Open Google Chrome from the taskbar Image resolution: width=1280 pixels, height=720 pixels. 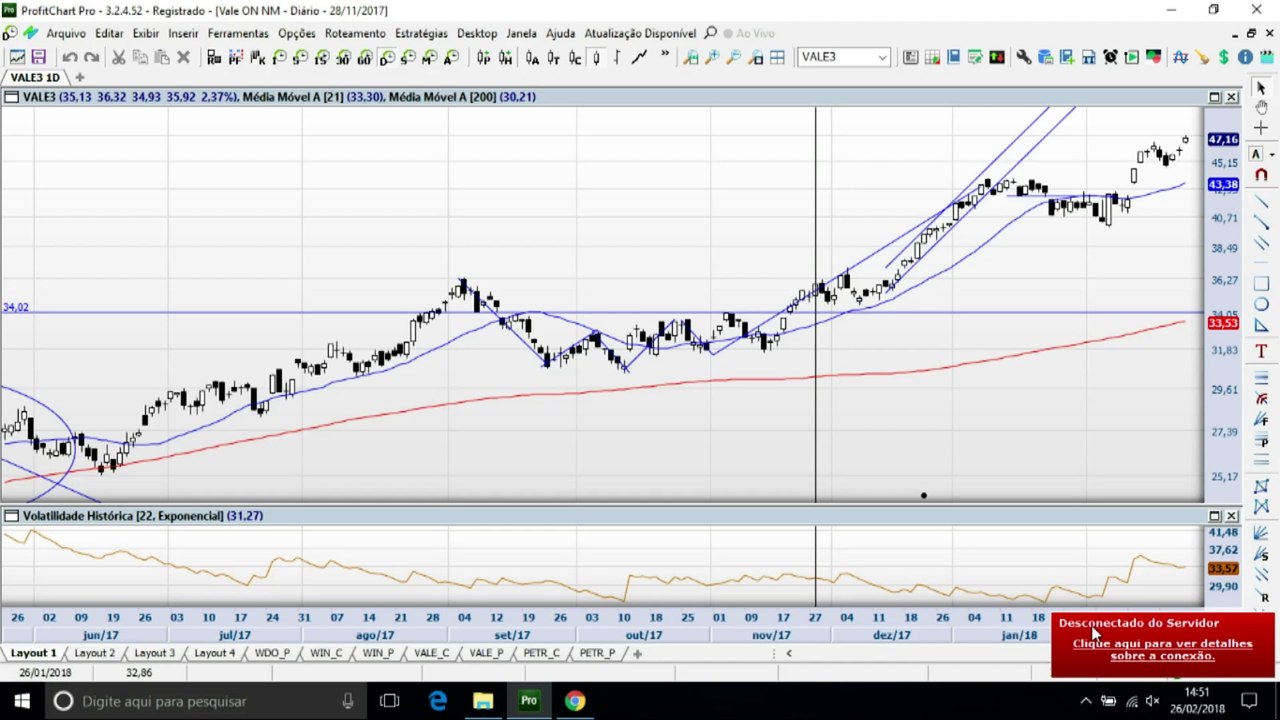[x=574, y=701]
